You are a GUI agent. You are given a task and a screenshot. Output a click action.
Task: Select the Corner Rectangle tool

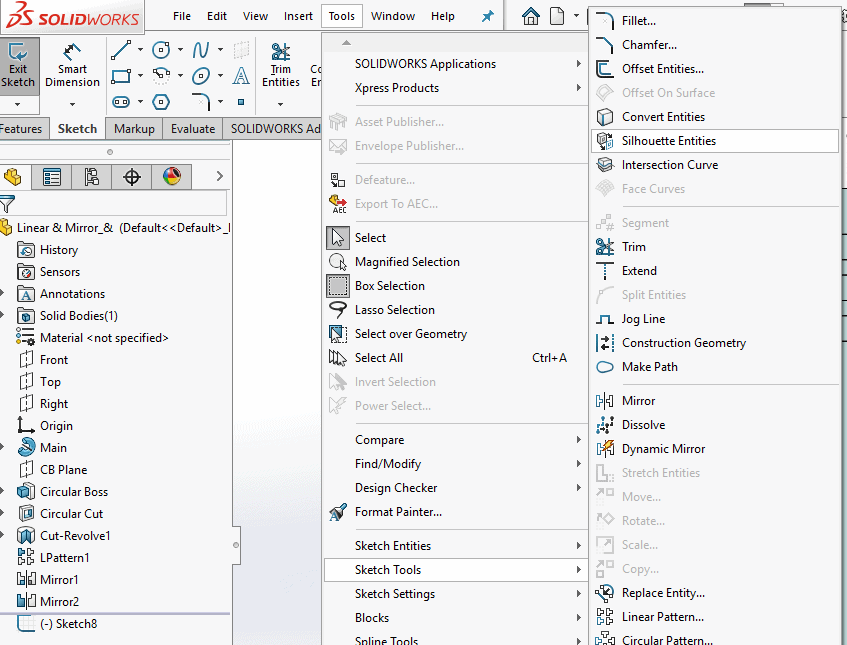121,76
